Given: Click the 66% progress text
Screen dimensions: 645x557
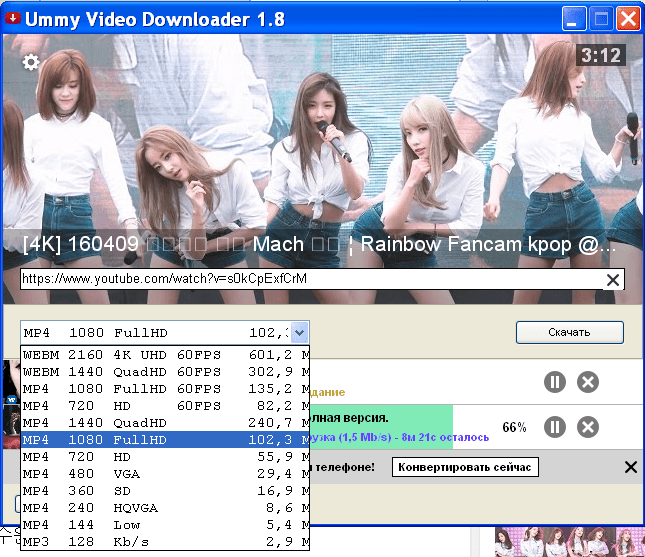Looking at the screenshot, I should coord(514,427).
